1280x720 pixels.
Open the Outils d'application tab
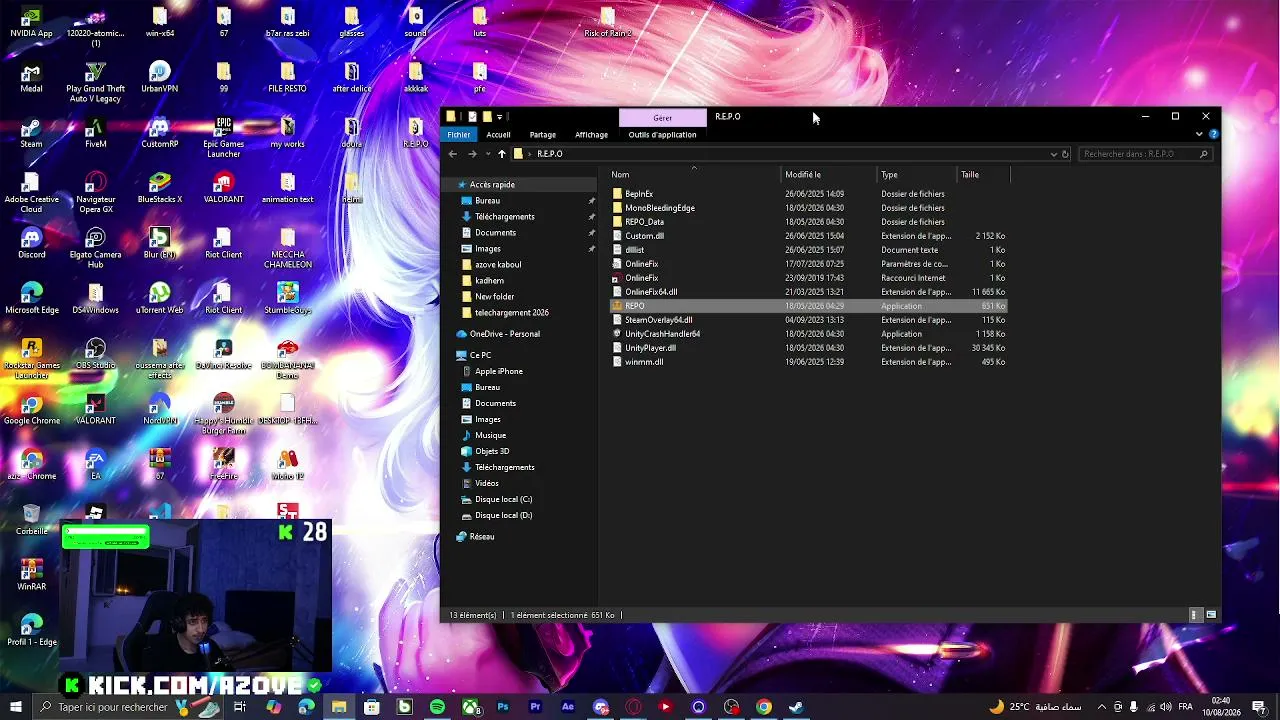[662, 134]
